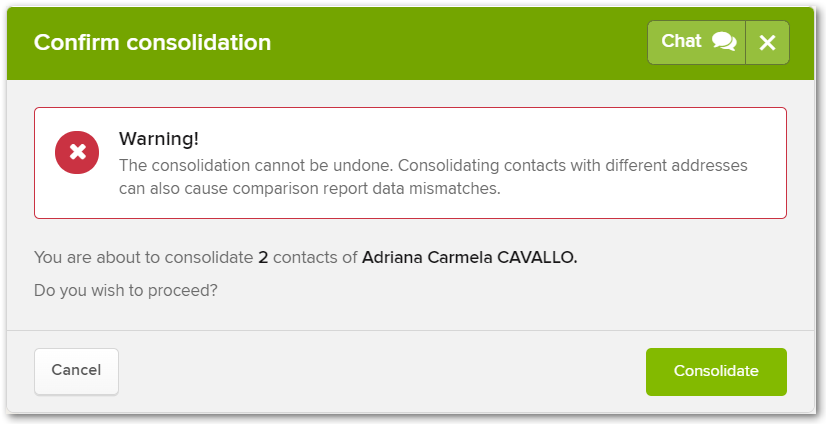Click the red warning error icon

point(77,153)
